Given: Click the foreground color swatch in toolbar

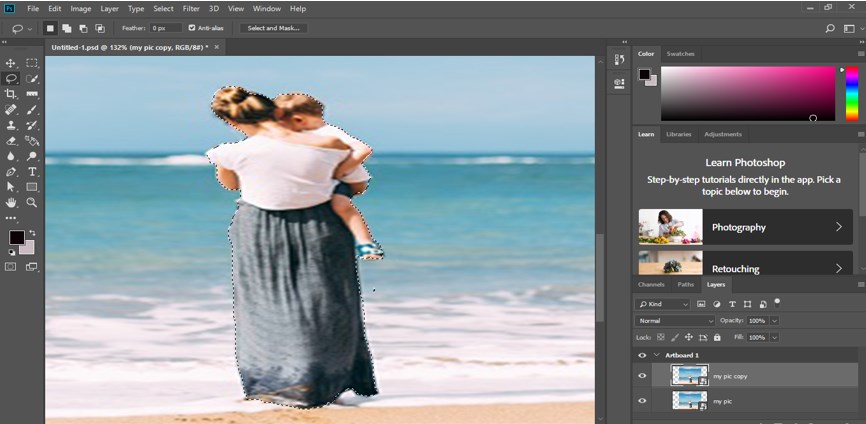Looking at the screenshot, I should [16, 237].
